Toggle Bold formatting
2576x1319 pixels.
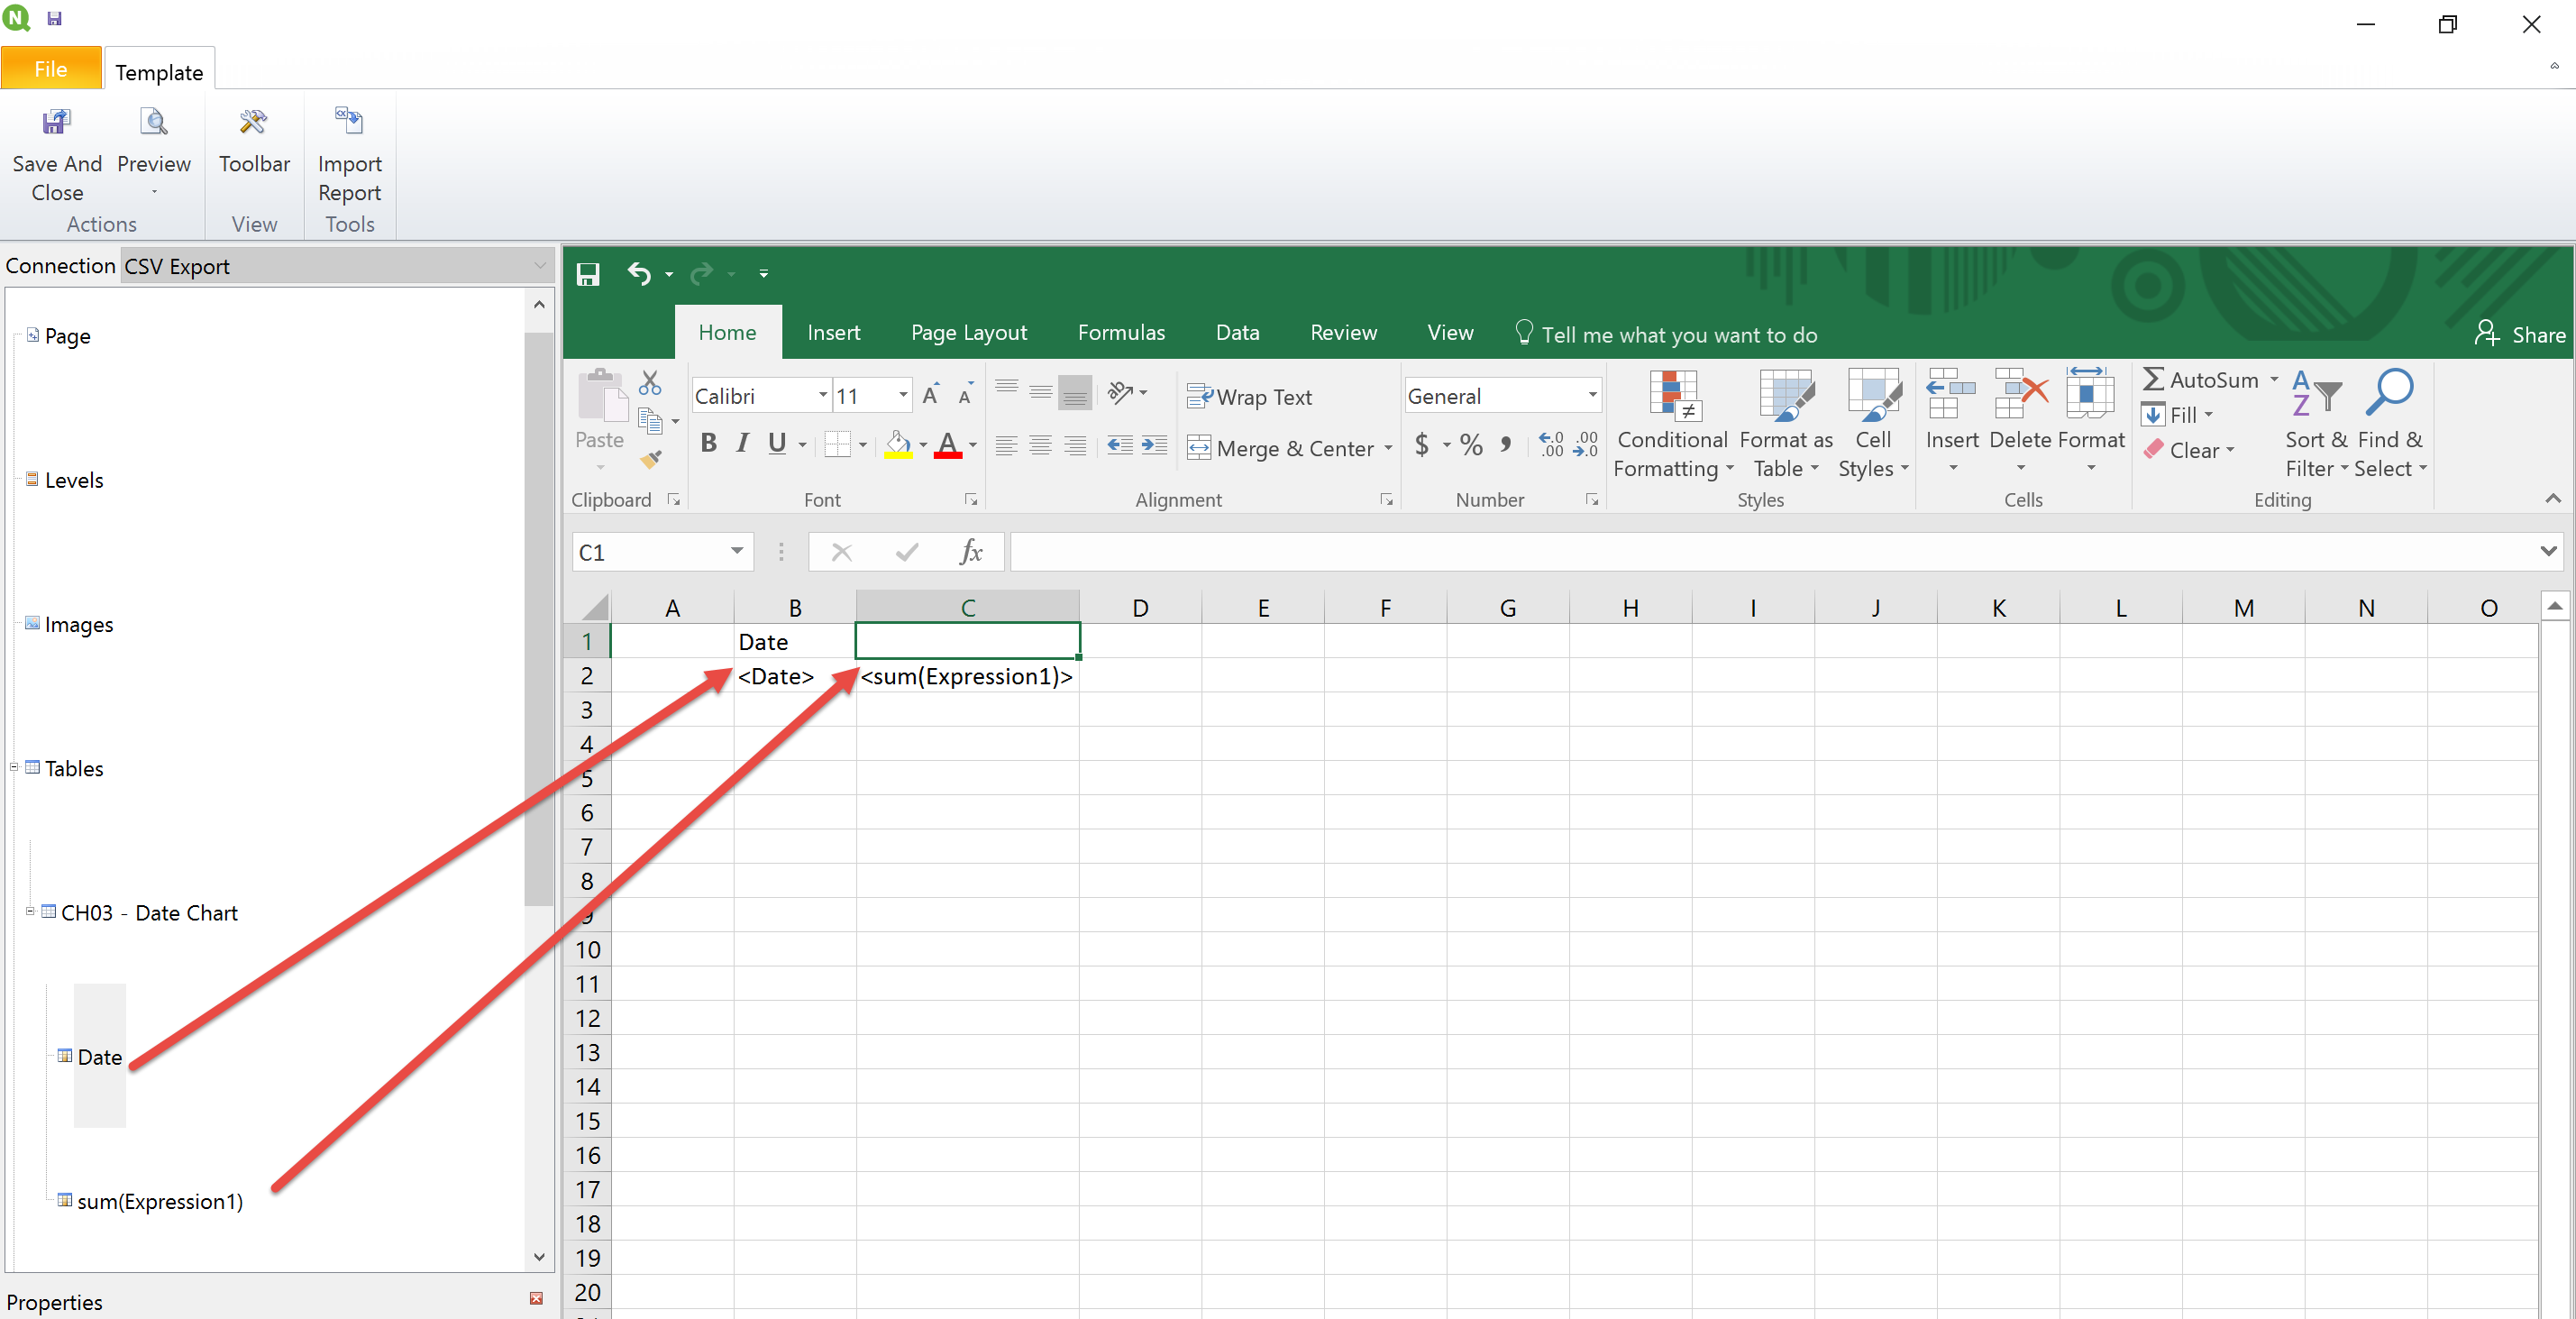(x=708, y=444)
